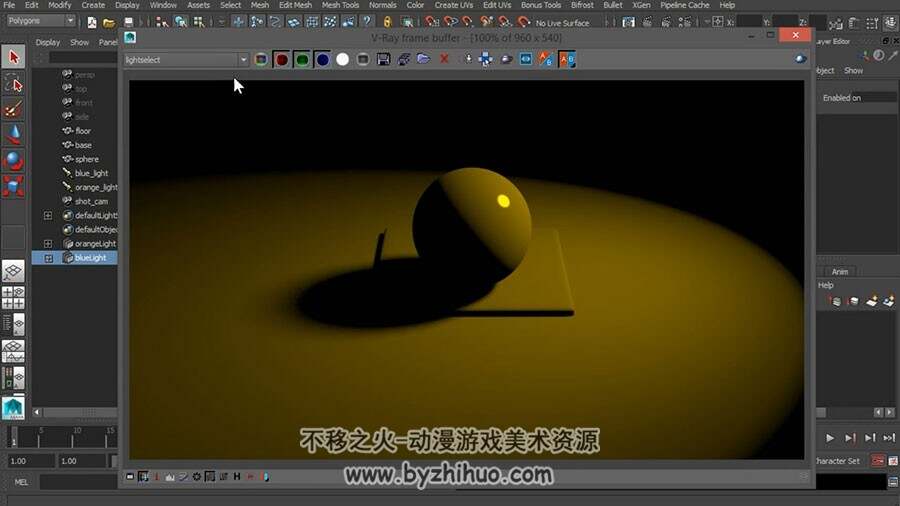Switch to single perspective view layout
Image resolution: width=900 pixels, height=506 pixels.
coord(13,271)
